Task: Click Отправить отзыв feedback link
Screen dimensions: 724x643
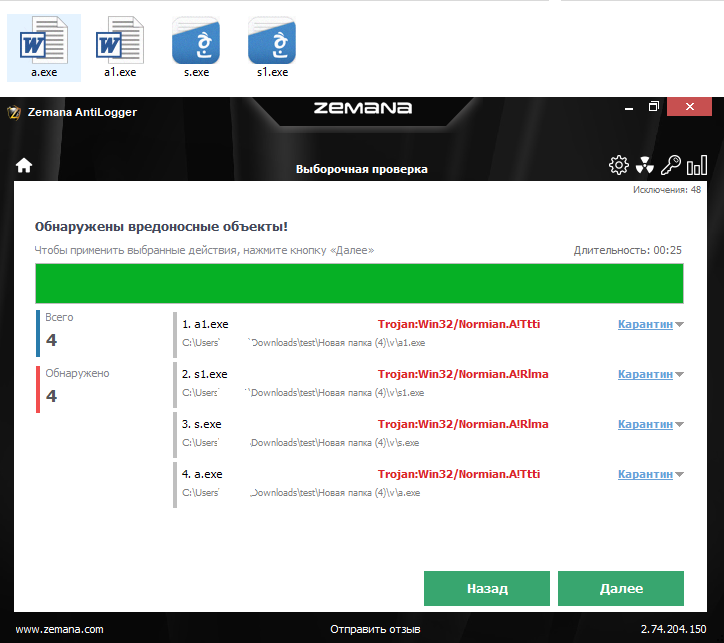Action: coord(375,629)
